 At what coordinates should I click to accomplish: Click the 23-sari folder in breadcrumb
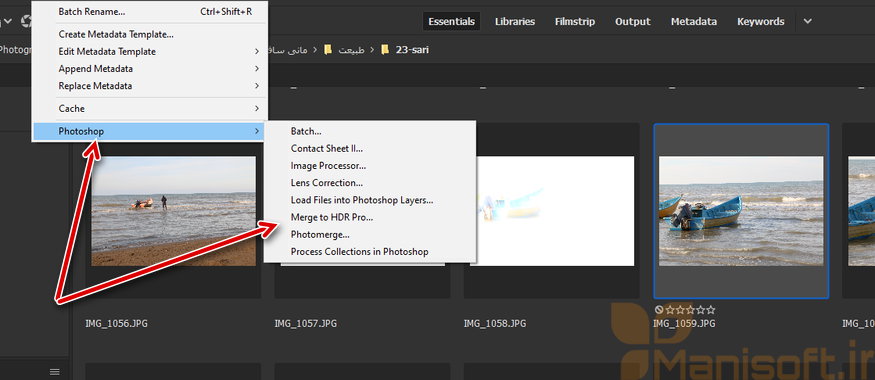412,50
